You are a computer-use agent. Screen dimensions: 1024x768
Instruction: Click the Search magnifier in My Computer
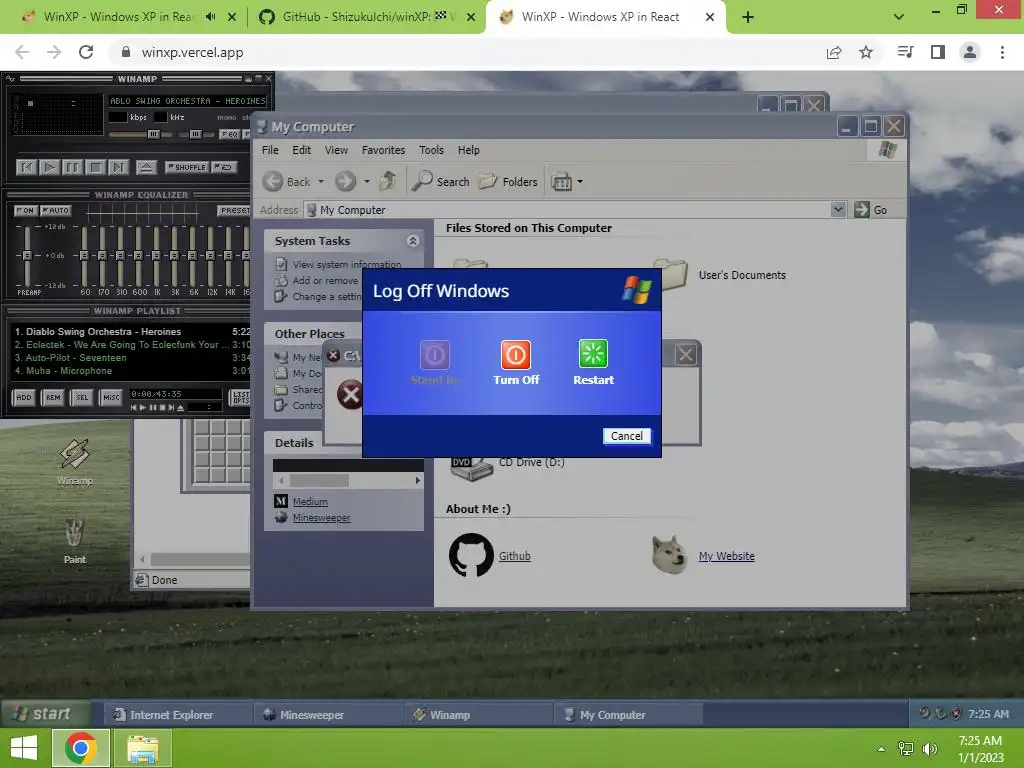click(x=422, y=180)
